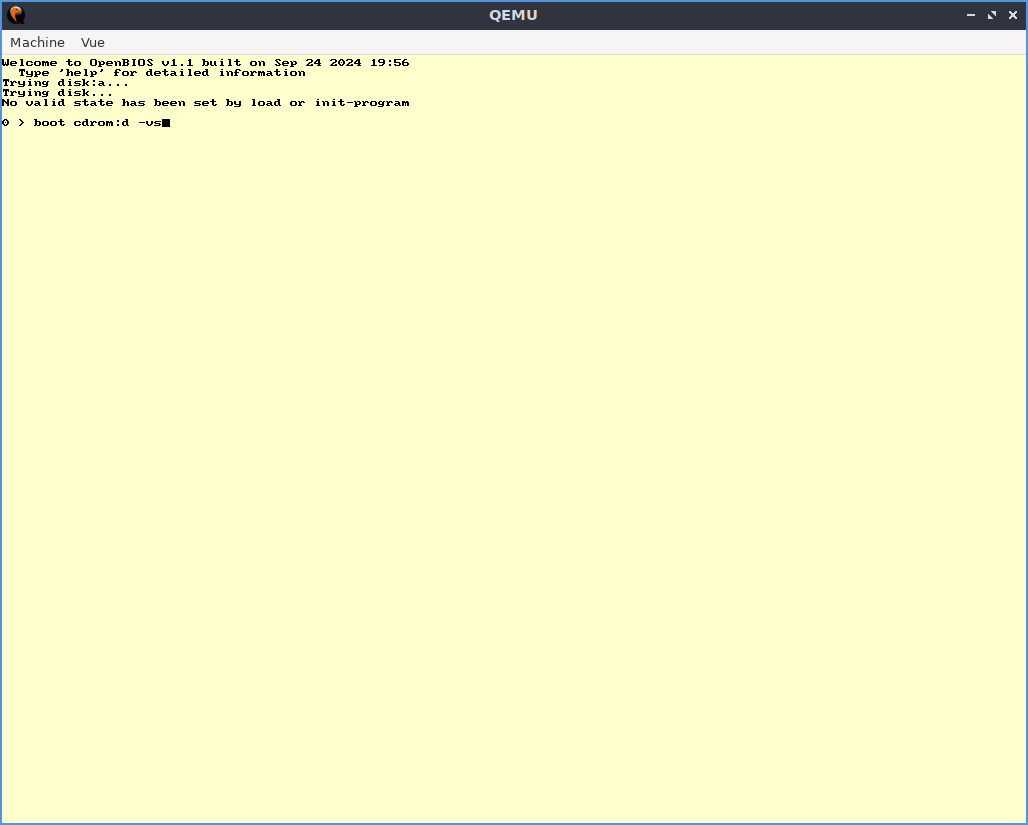
Task: Click the 'boot cdrom:d -vs' command line
Action: (86, 123)
